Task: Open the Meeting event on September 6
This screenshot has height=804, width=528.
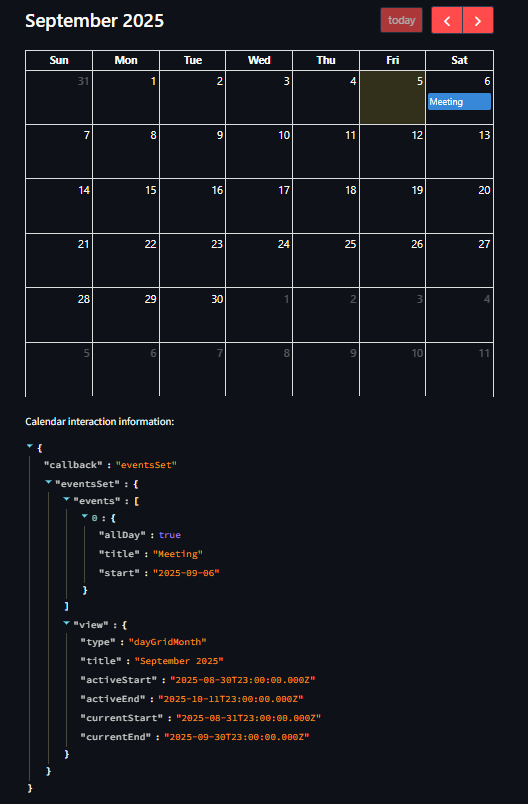Action: [x=459, y=102]
